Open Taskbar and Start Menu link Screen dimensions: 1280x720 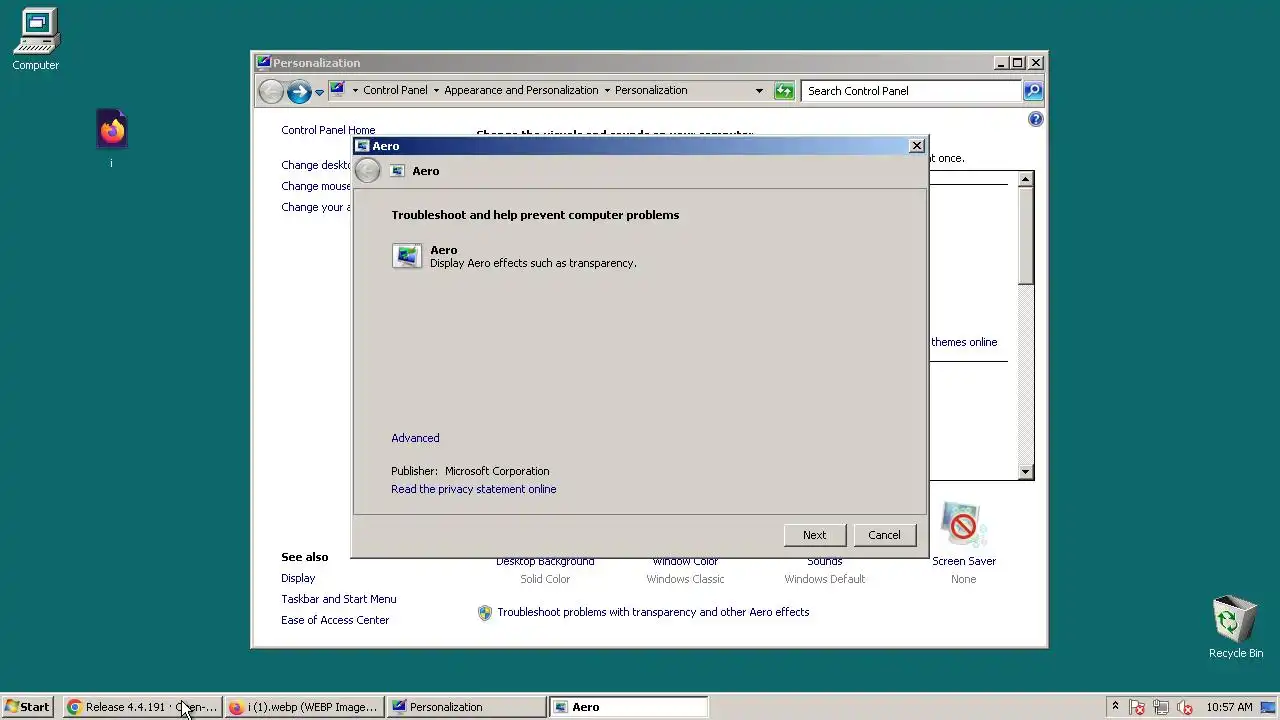(x=339, y=599)
